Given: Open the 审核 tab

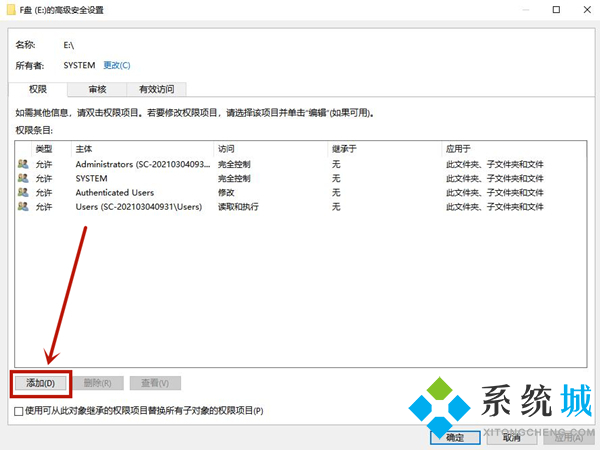Looking at the screenshot, I should [97, 89].
